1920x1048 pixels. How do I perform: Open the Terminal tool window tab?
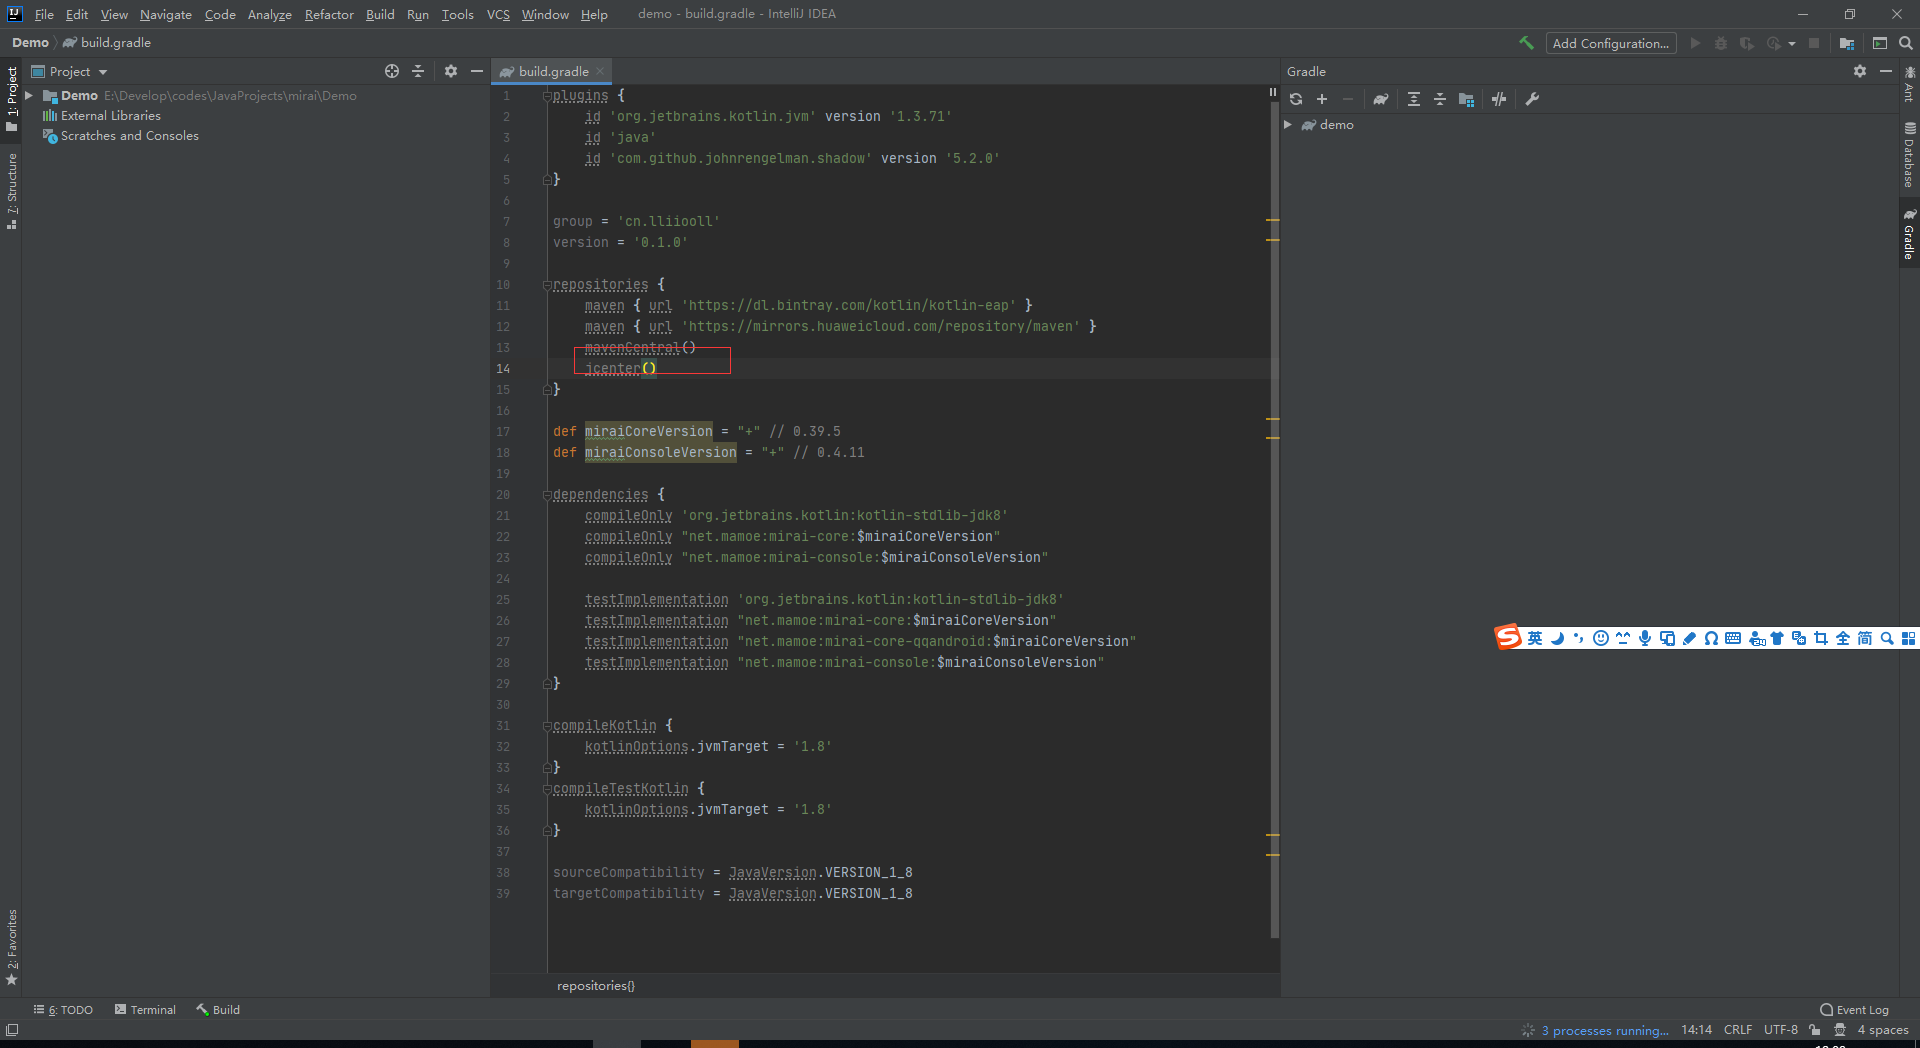(145, 1010)
